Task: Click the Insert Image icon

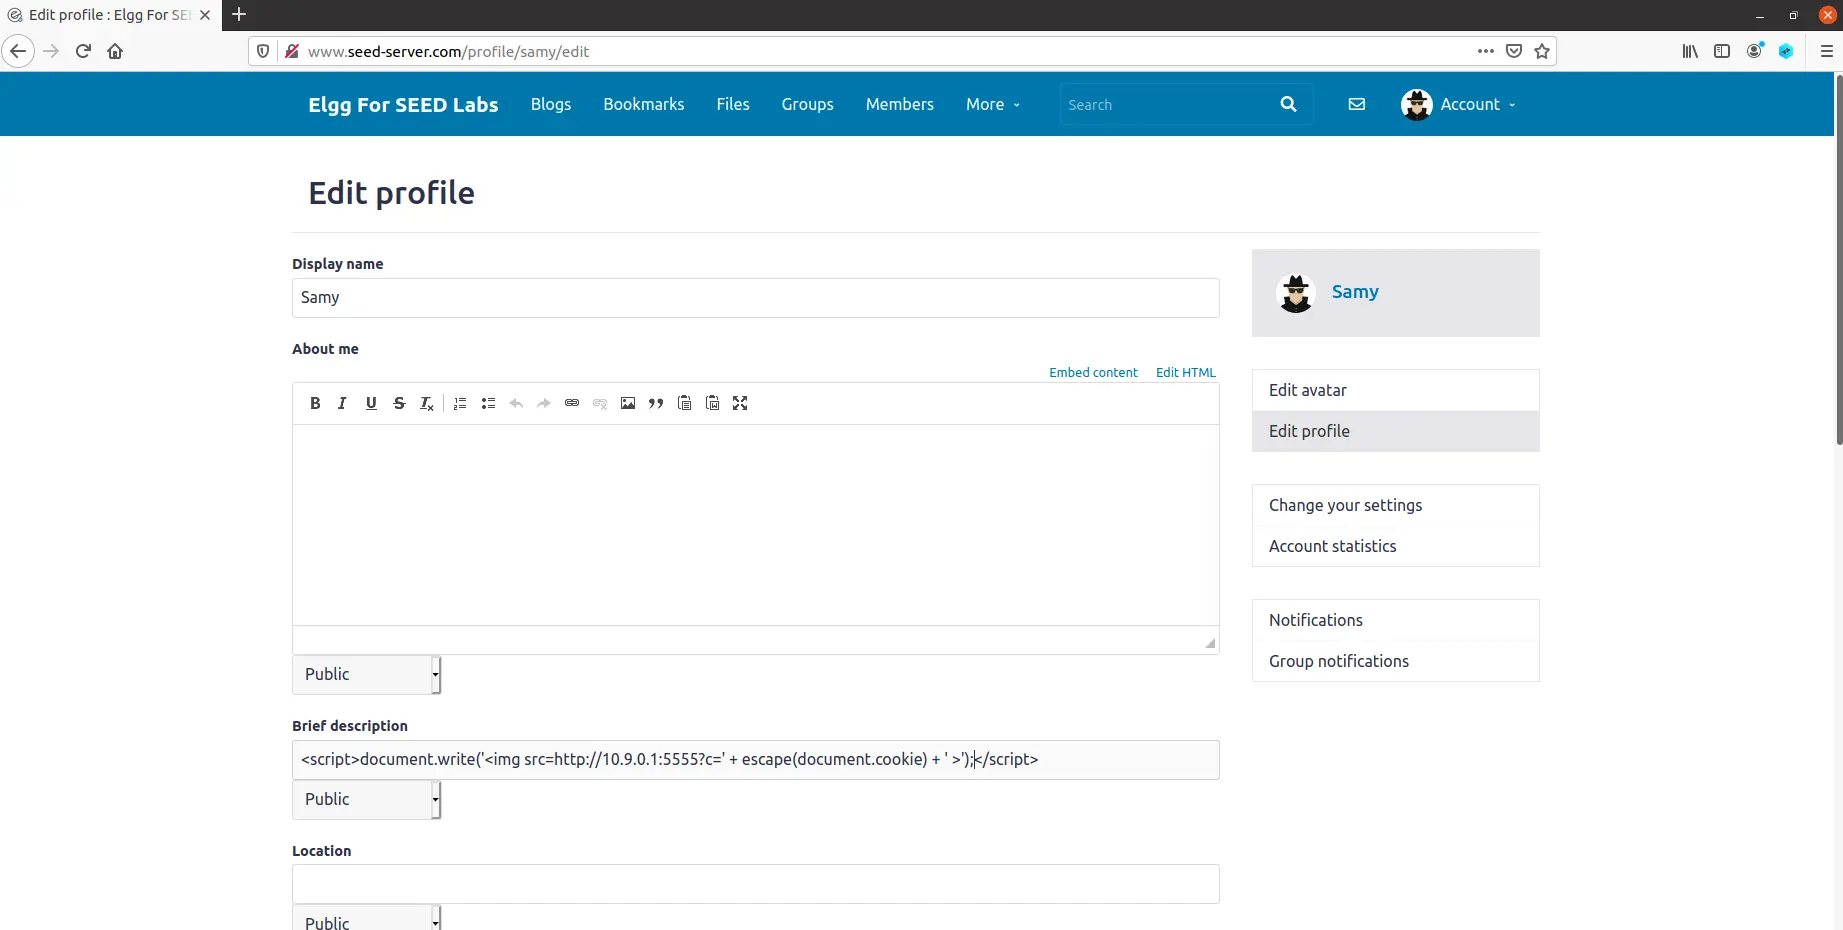Action: click(628, 403)
